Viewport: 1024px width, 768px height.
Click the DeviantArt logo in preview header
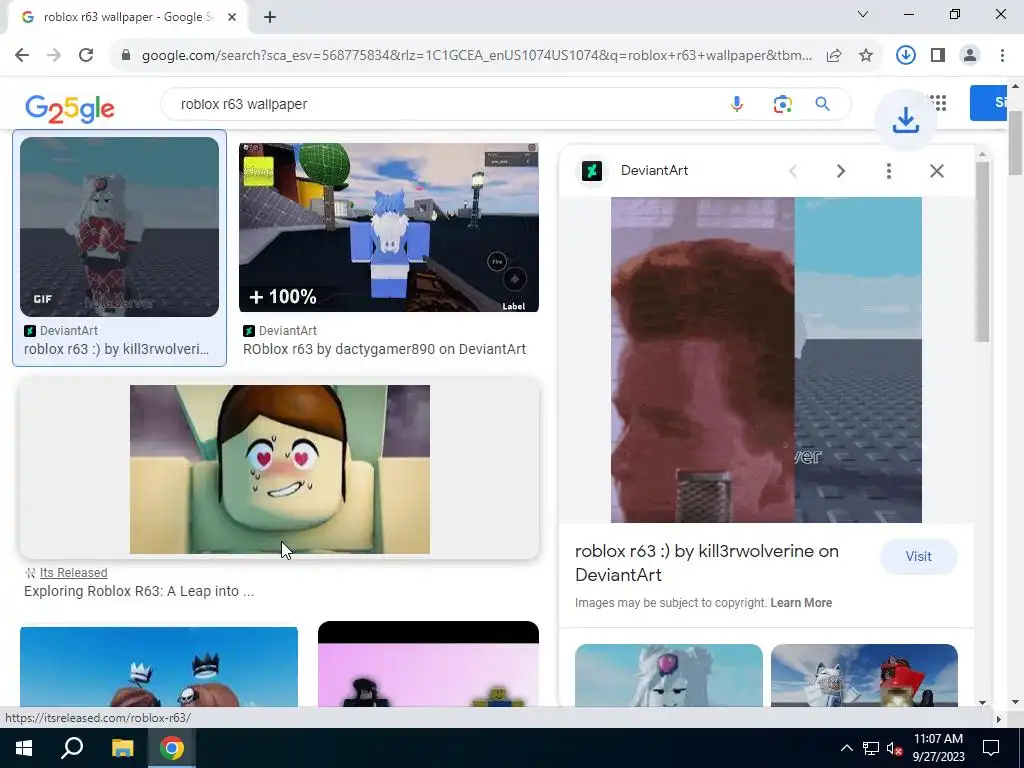(x=592, y=171)
